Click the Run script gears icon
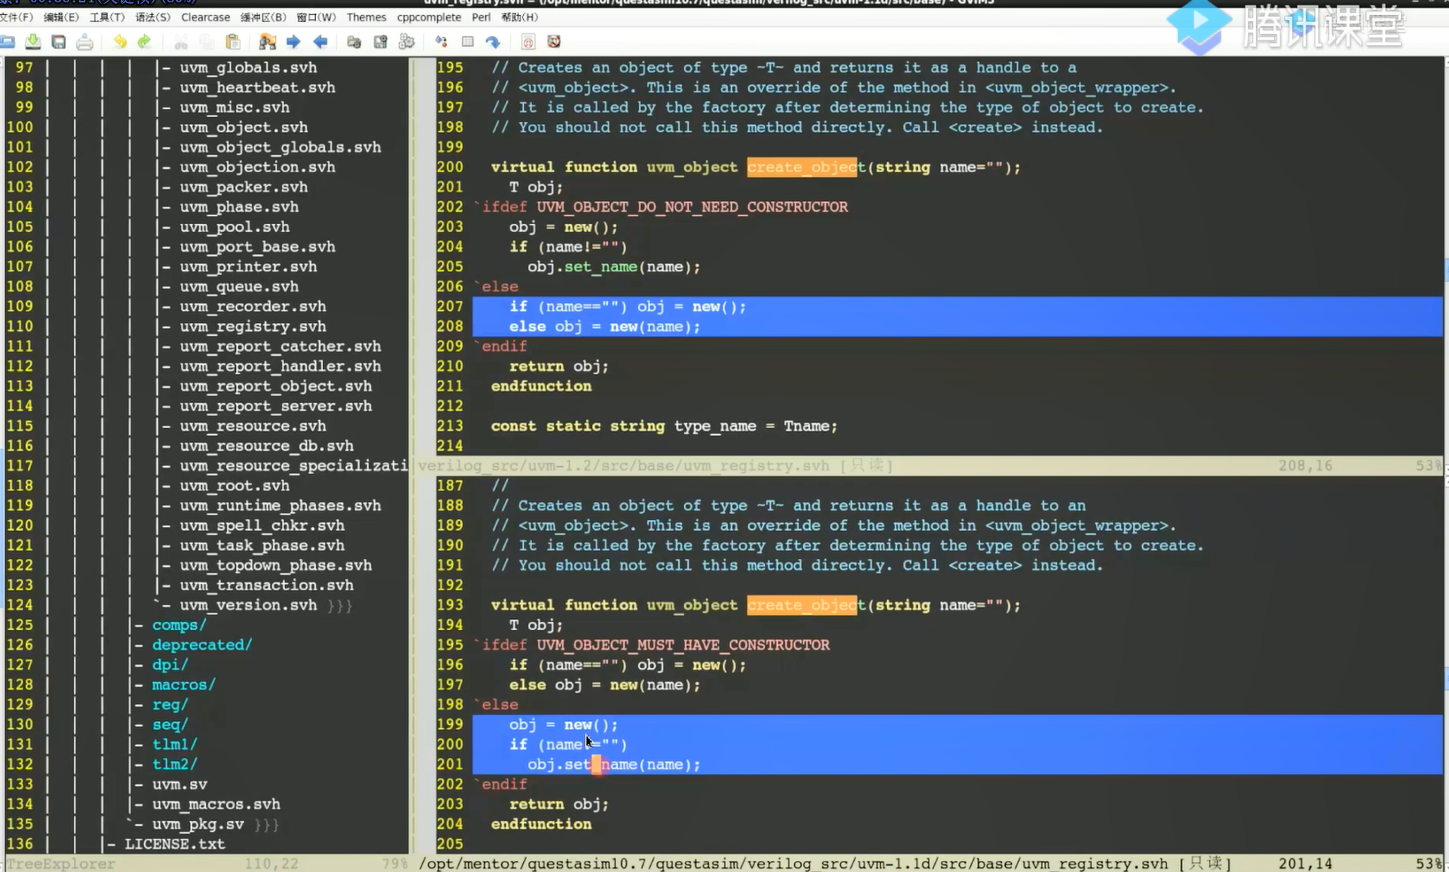 click(x=406, y=42)
